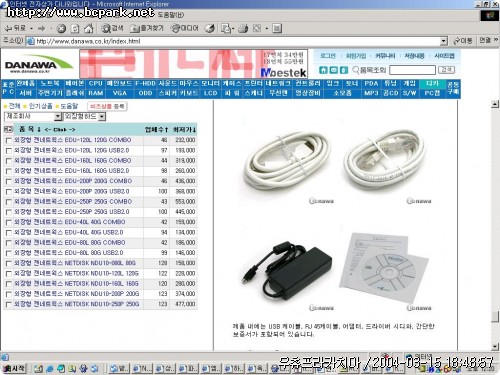
Task: Click the 품목조회 search input field
Action: point(412,70)
